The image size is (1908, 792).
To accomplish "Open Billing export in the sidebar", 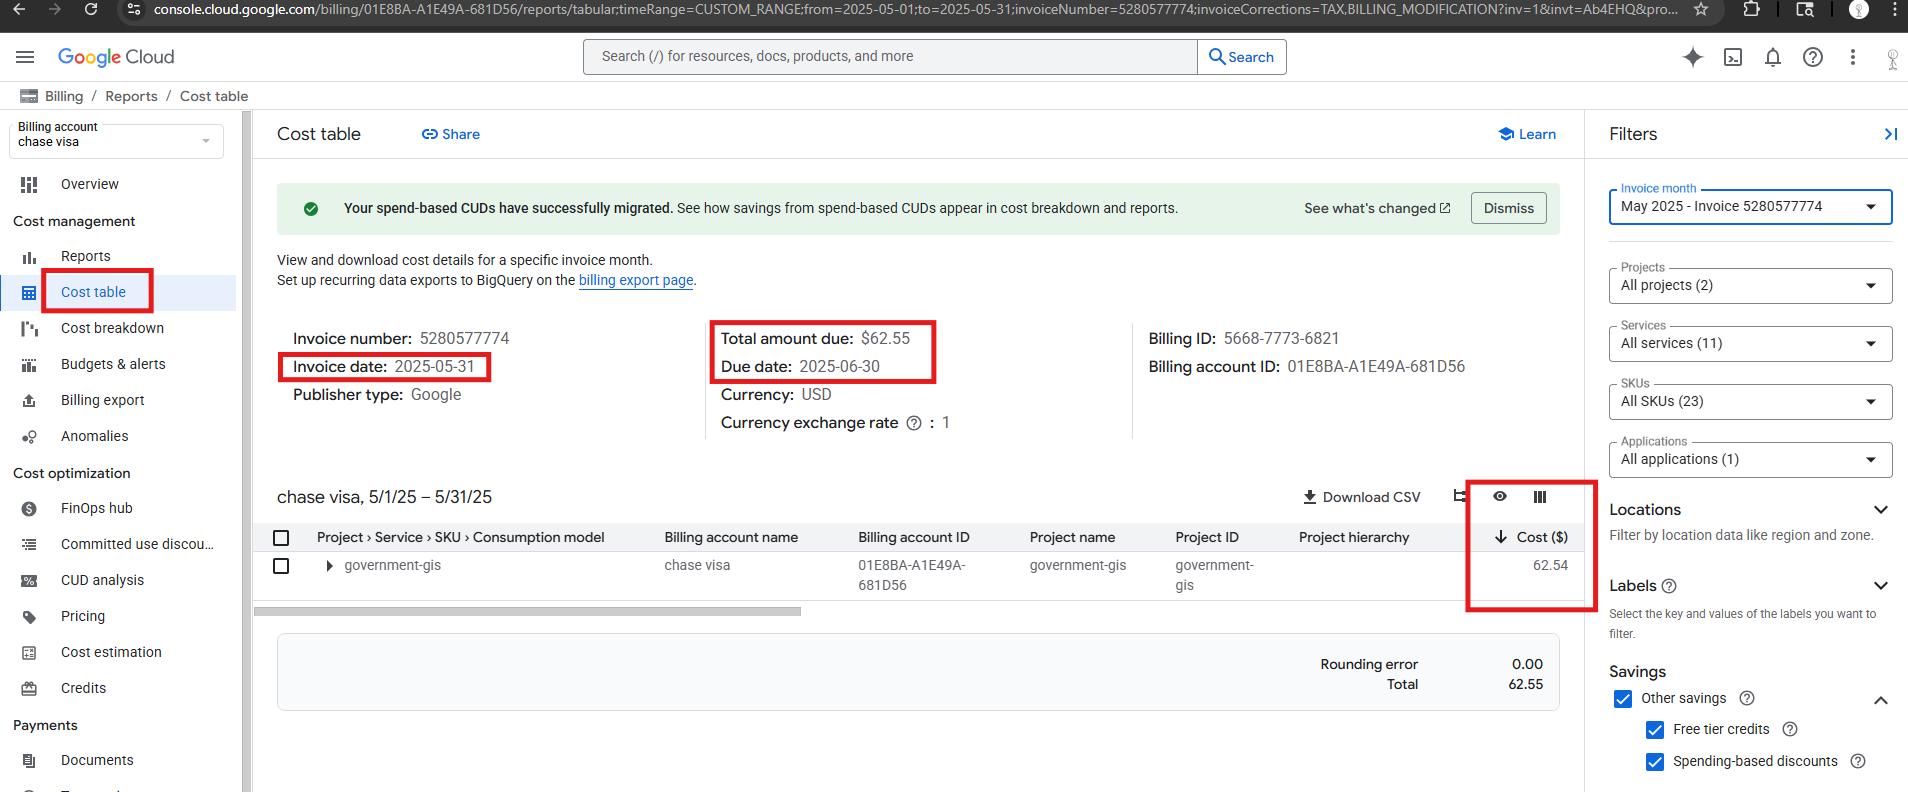I will tap(102, 400).
